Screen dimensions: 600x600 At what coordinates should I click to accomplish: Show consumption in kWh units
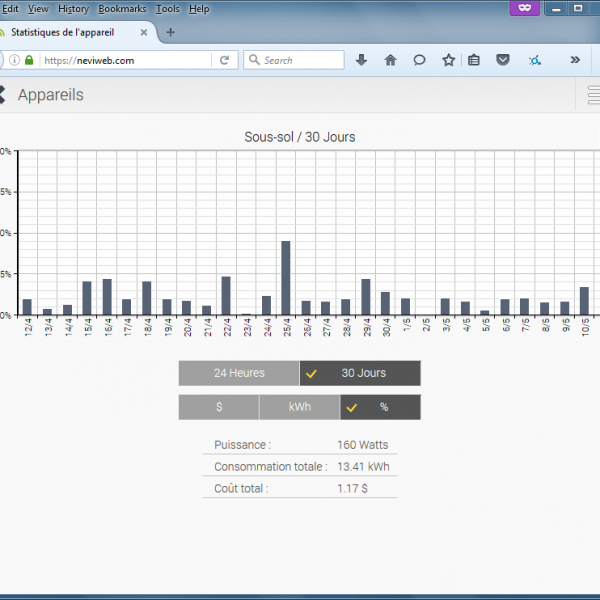[299, 407]
